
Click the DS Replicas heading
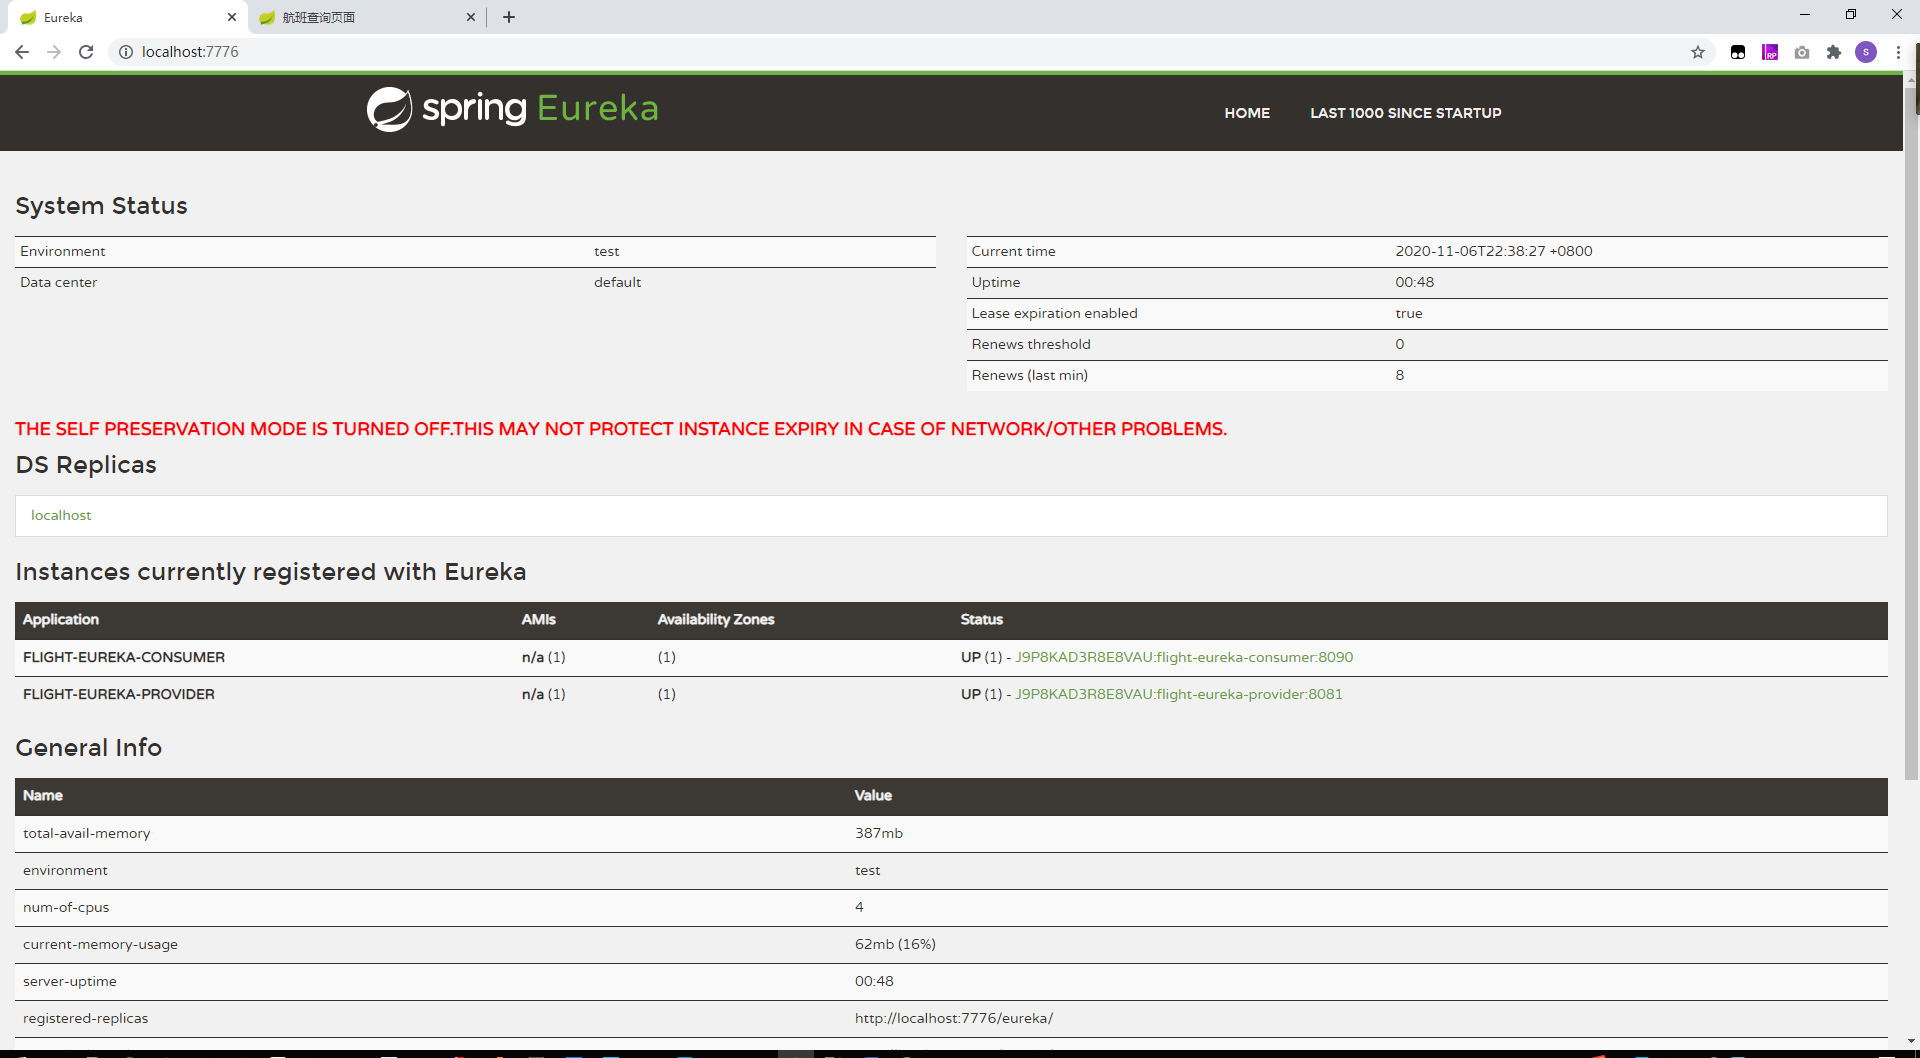[x=86, y=465]
